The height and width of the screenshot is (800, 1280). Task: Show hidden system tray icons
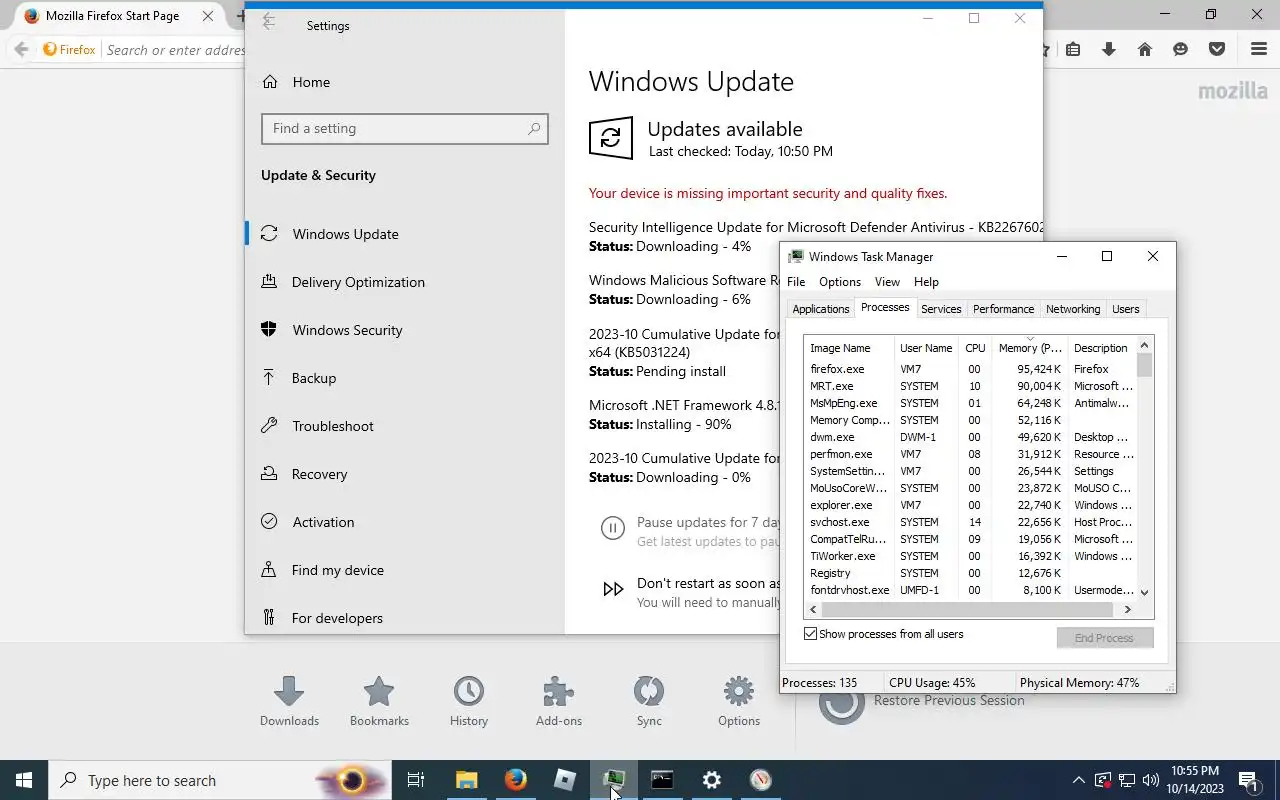point(1078,780)
